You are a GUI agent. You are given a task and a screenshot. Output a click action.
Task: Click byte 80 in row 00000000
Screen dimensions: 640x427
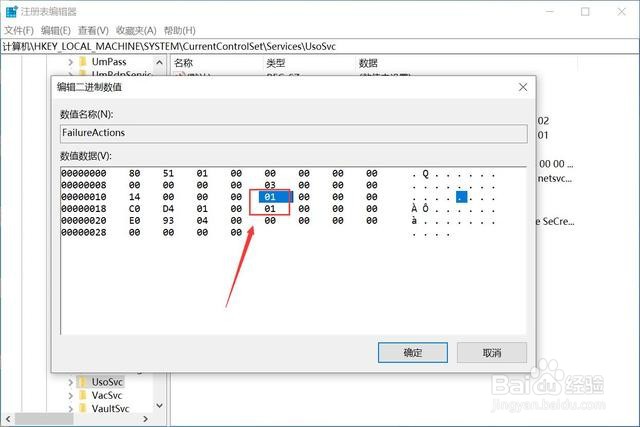[x=134, y=173]
